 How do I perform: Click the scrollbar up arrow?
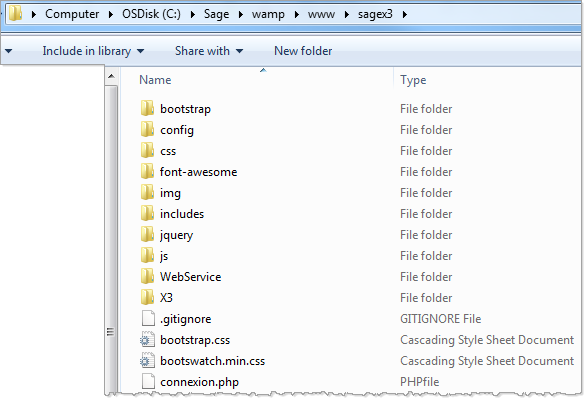click(x=111, y=76)
